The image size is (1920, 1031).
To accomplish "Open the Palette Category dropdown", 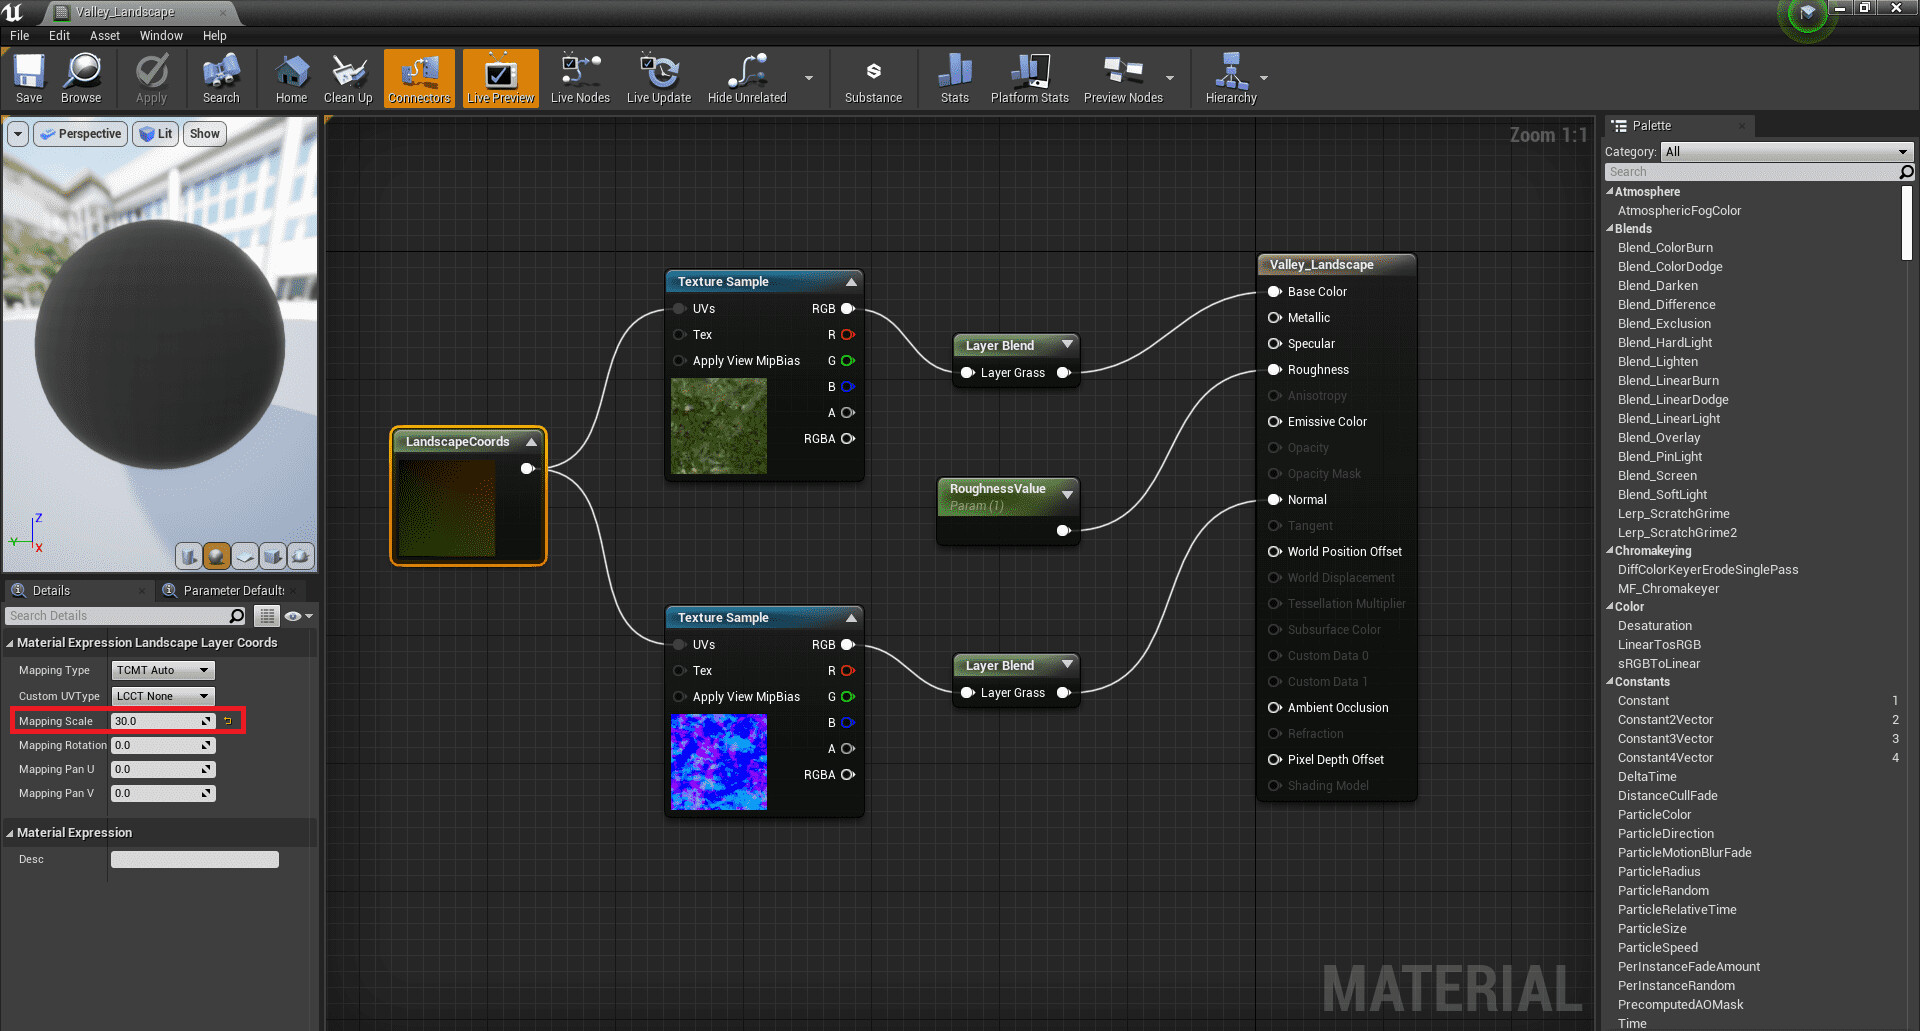I will click(x=1786, y=152).
